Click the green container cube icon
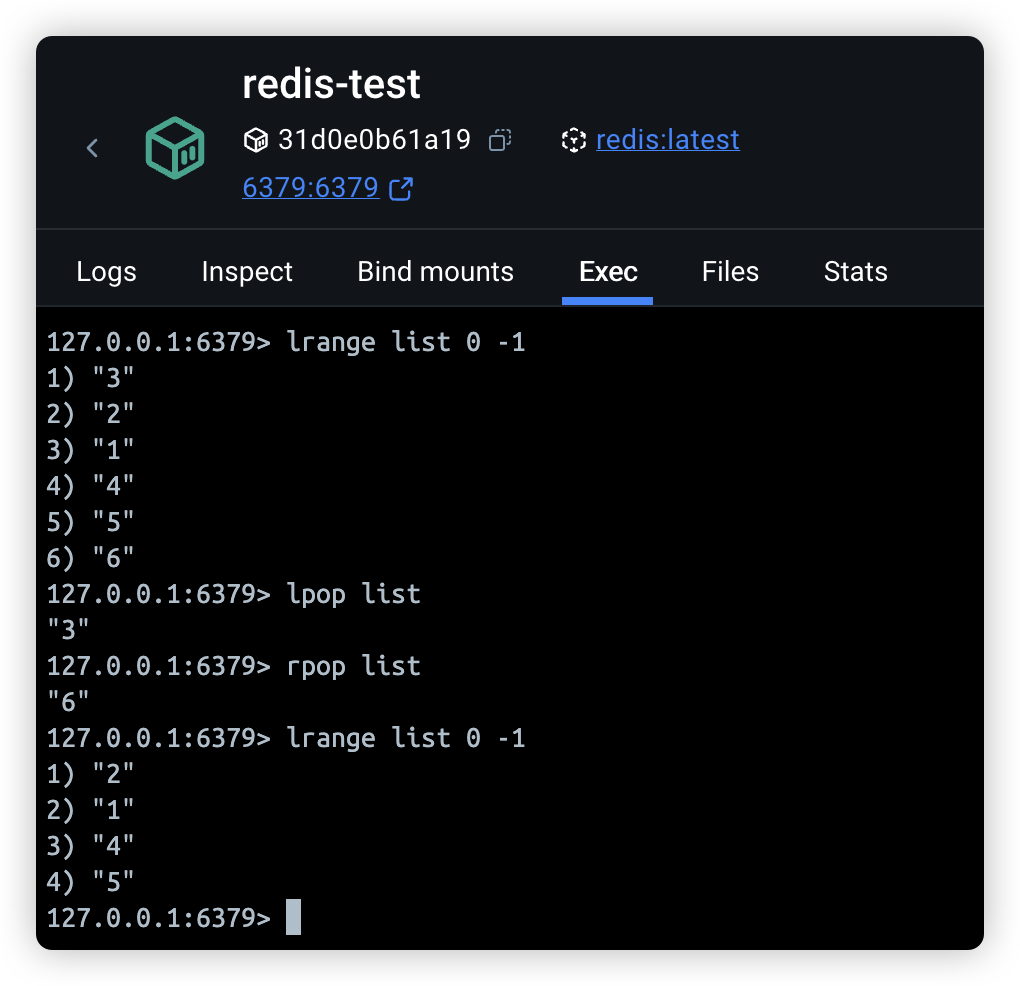1020x986 pixels. click(x=175, y=148)
